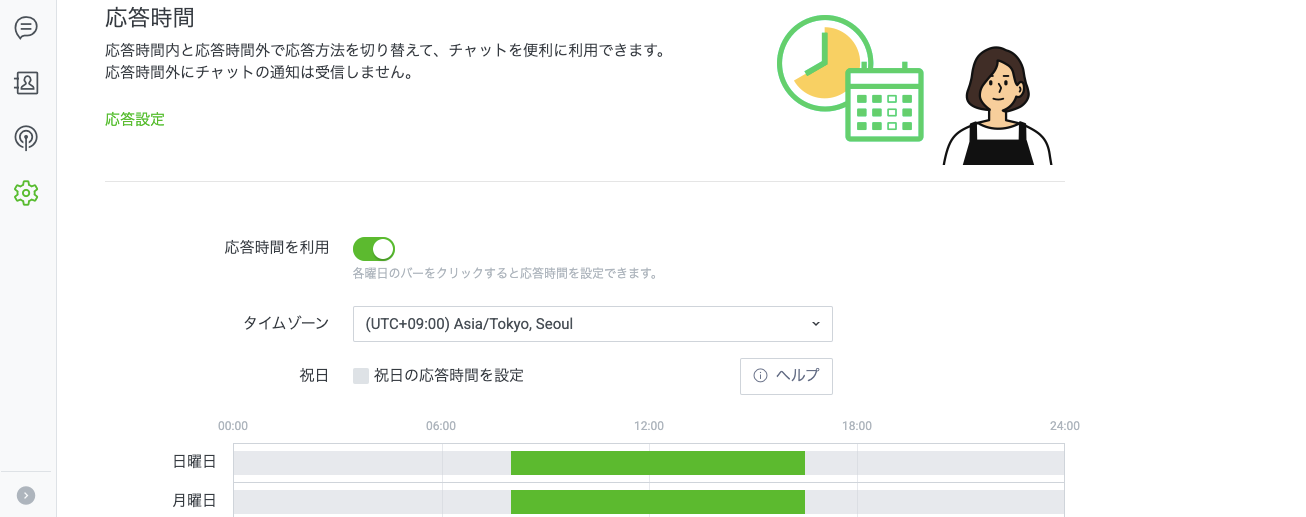Click the 祝日の応答時間を設定 label text
This screenshot has height=517, width=1306.
pos(449,376)
